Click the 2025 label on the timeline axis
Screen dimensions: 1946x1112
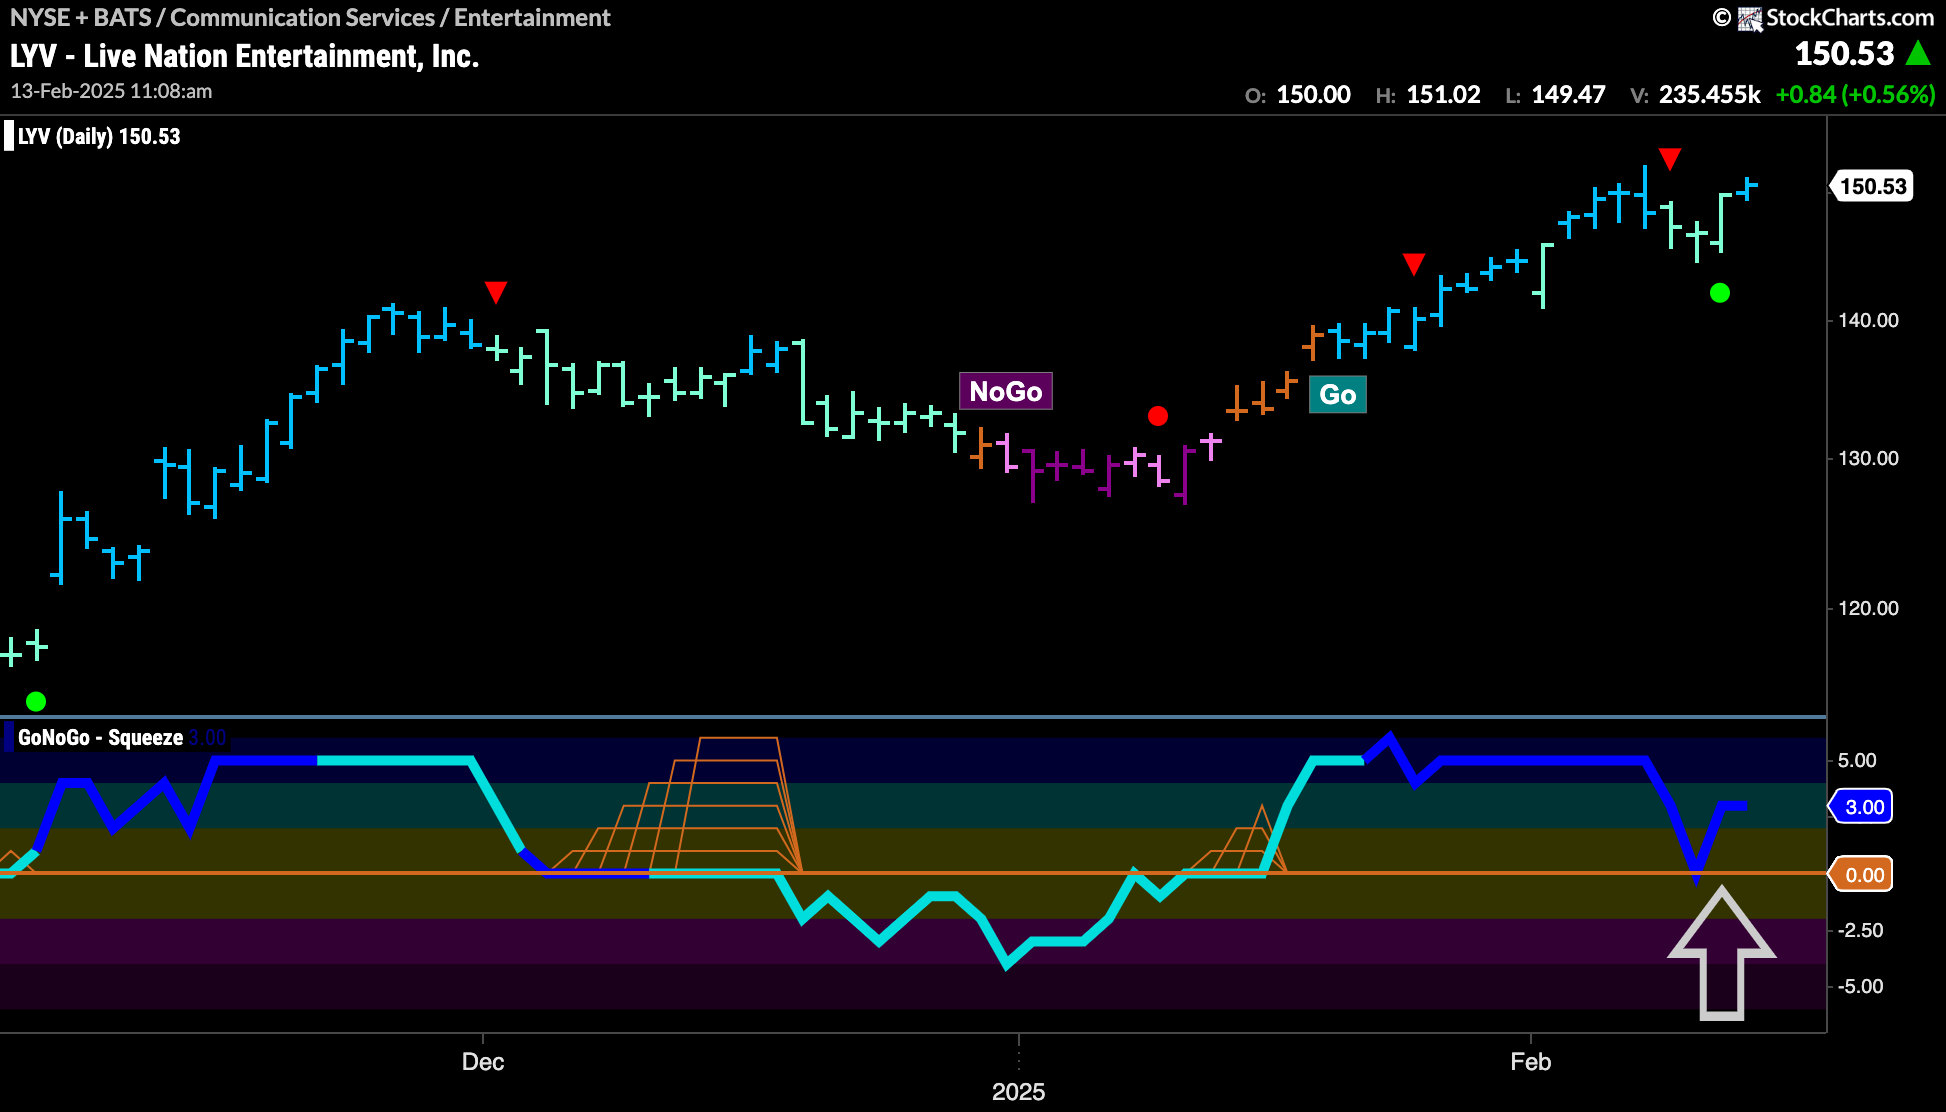tap(1019, 1092)
